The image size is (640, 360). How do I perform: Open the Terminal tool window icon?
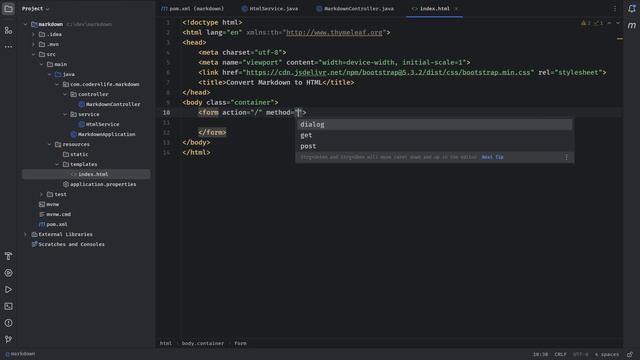pyautogui.click(x=8, y=306)
